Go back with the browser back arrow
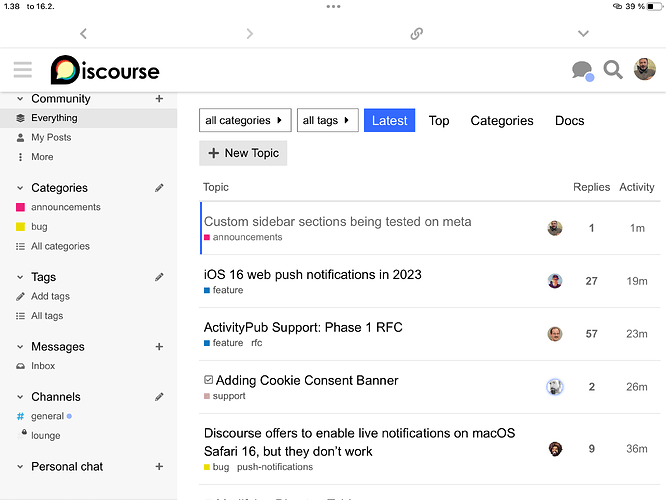Image resolution: width=666 pixels, height=500 pixels. [83, 34]
